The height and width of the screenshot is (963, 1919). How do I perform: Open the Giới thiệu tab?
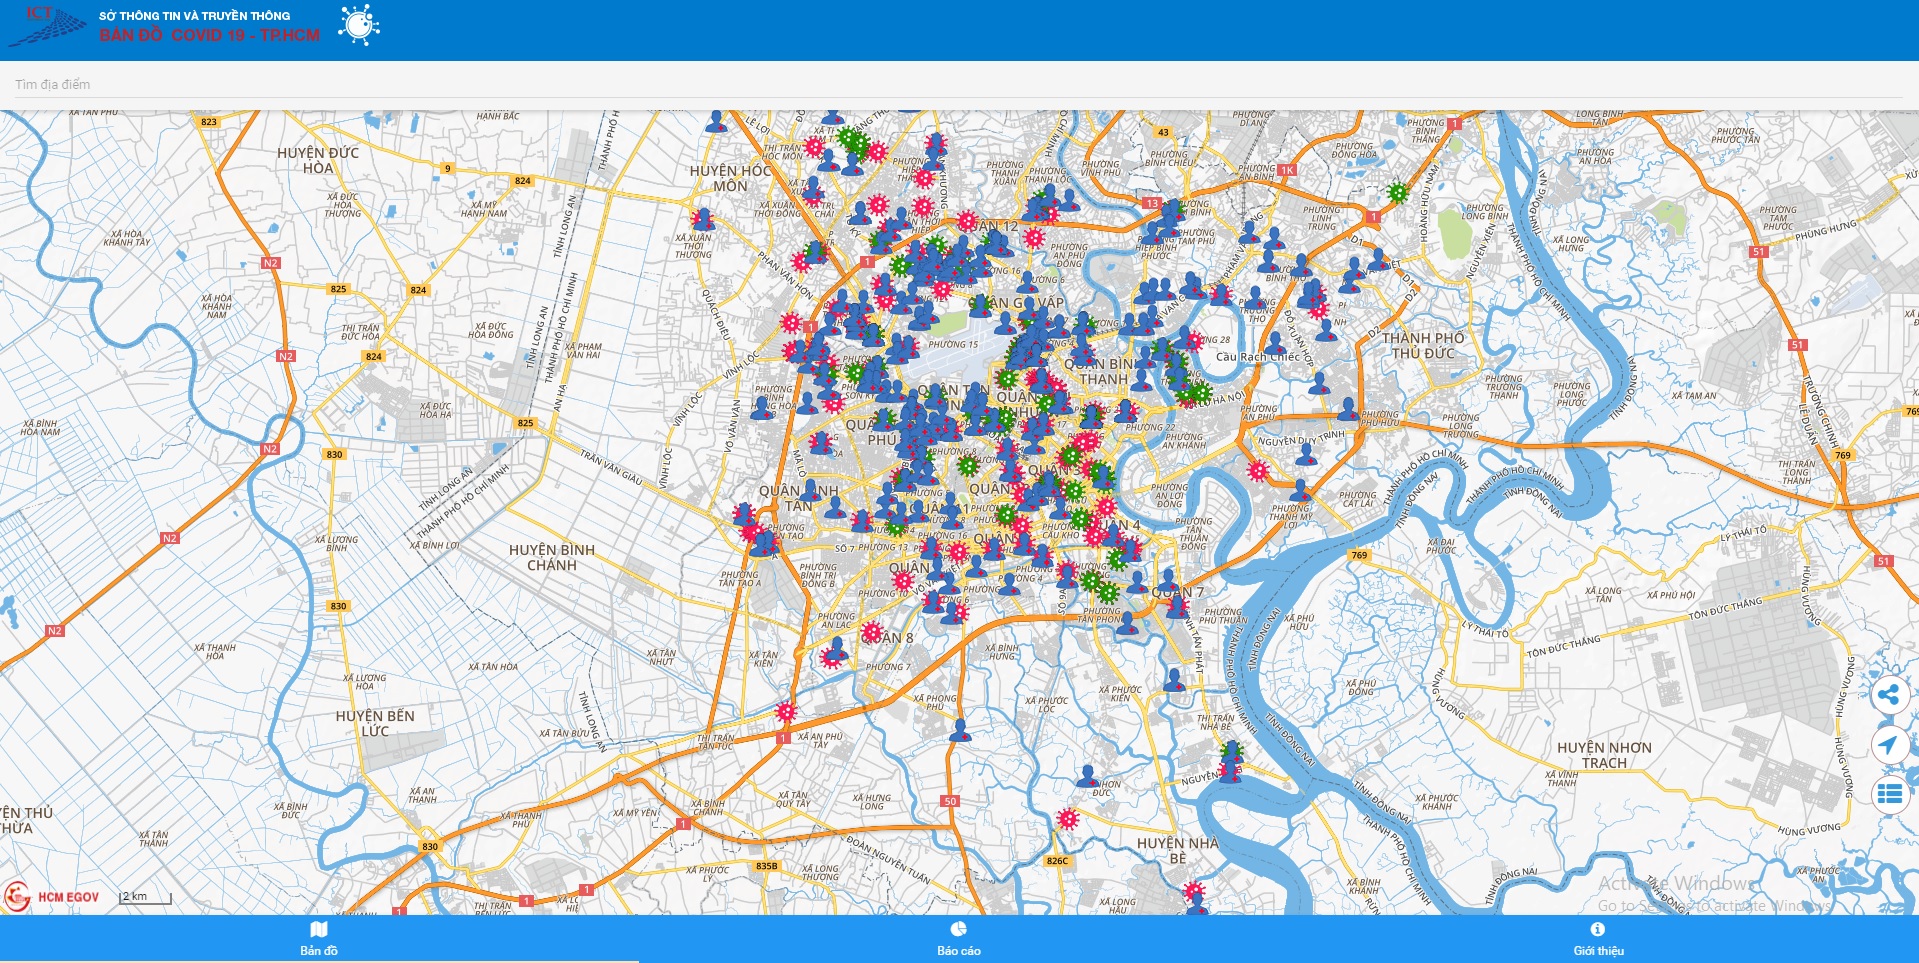pos(1598,939)
